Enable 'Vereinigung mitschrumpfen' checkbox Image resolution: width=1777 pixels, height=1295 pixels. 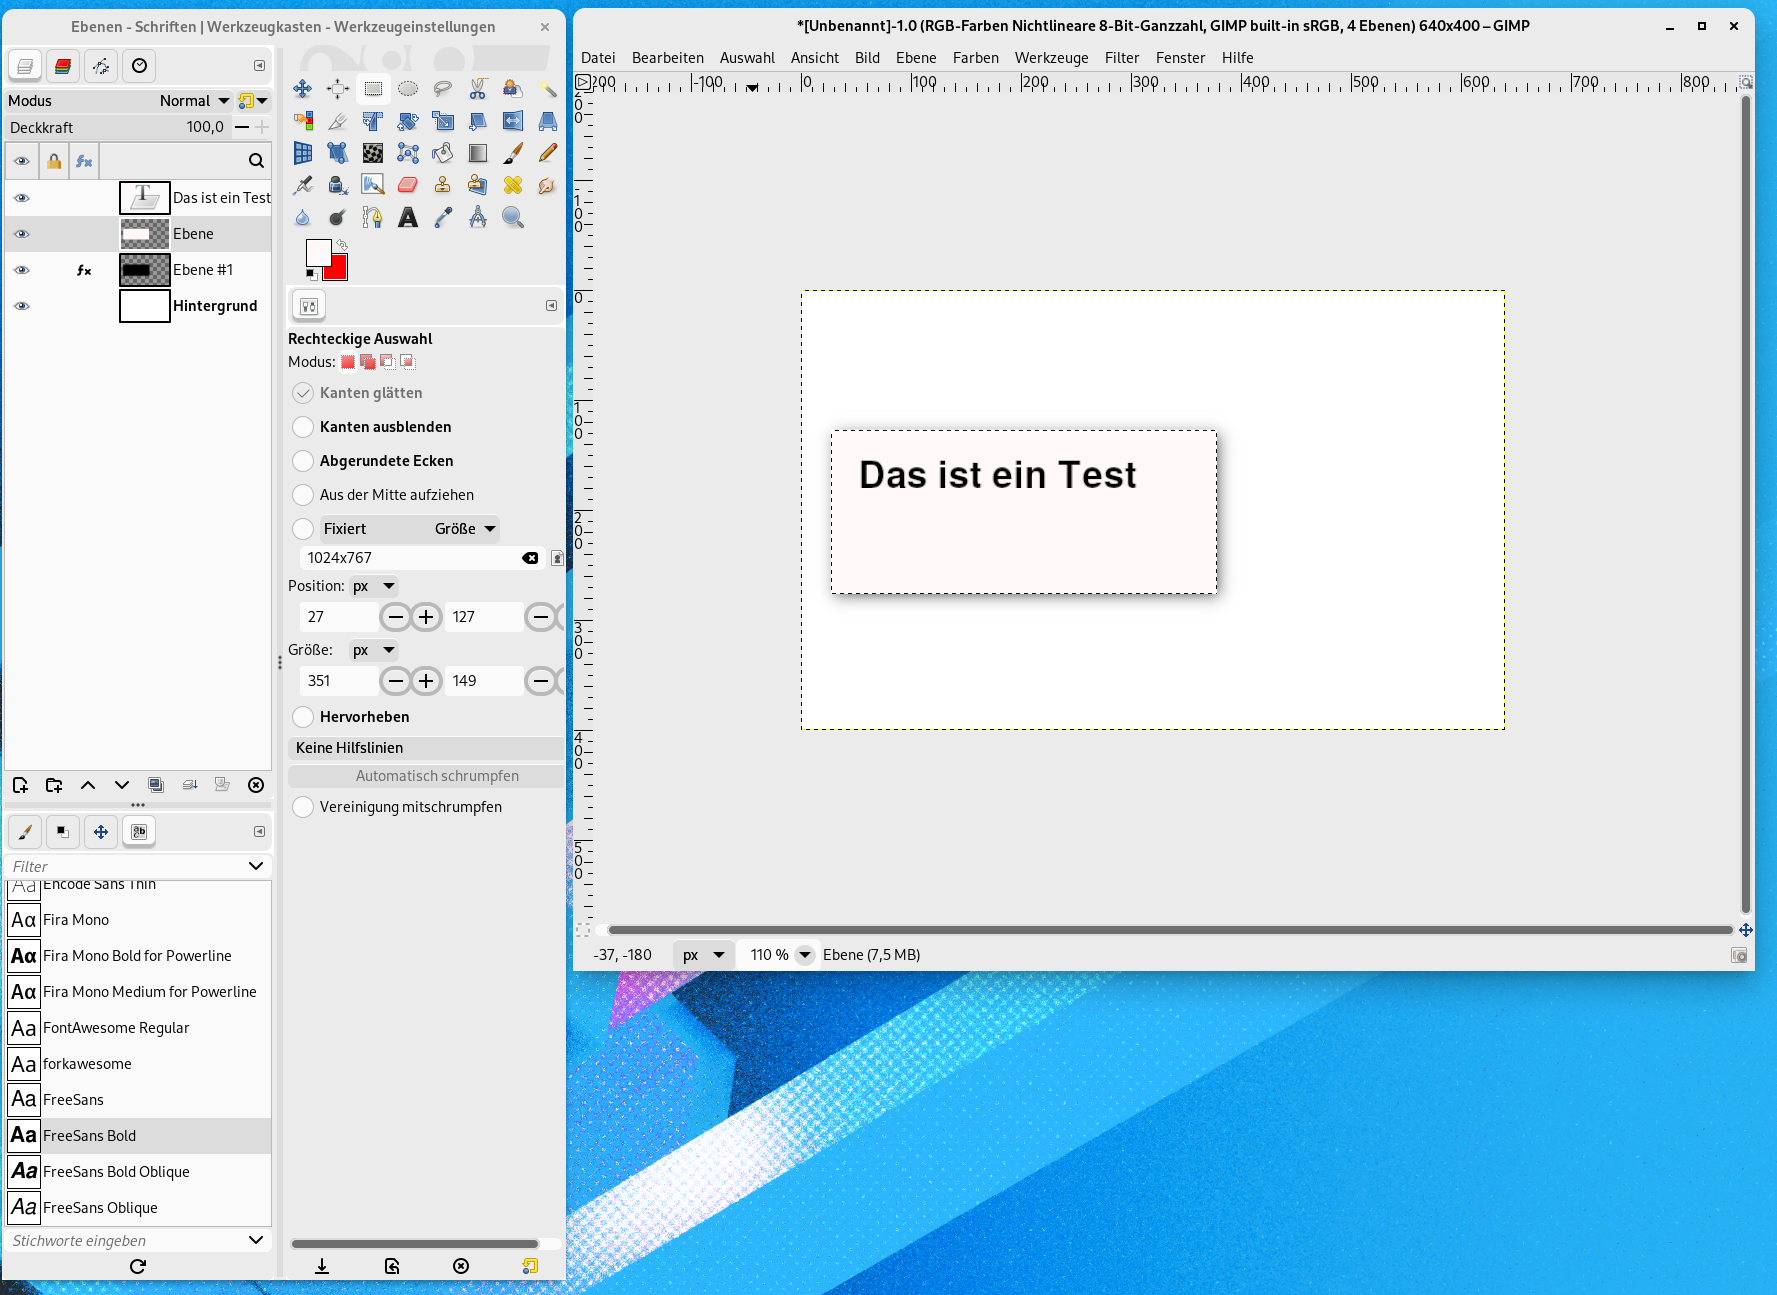click(303, 807)
